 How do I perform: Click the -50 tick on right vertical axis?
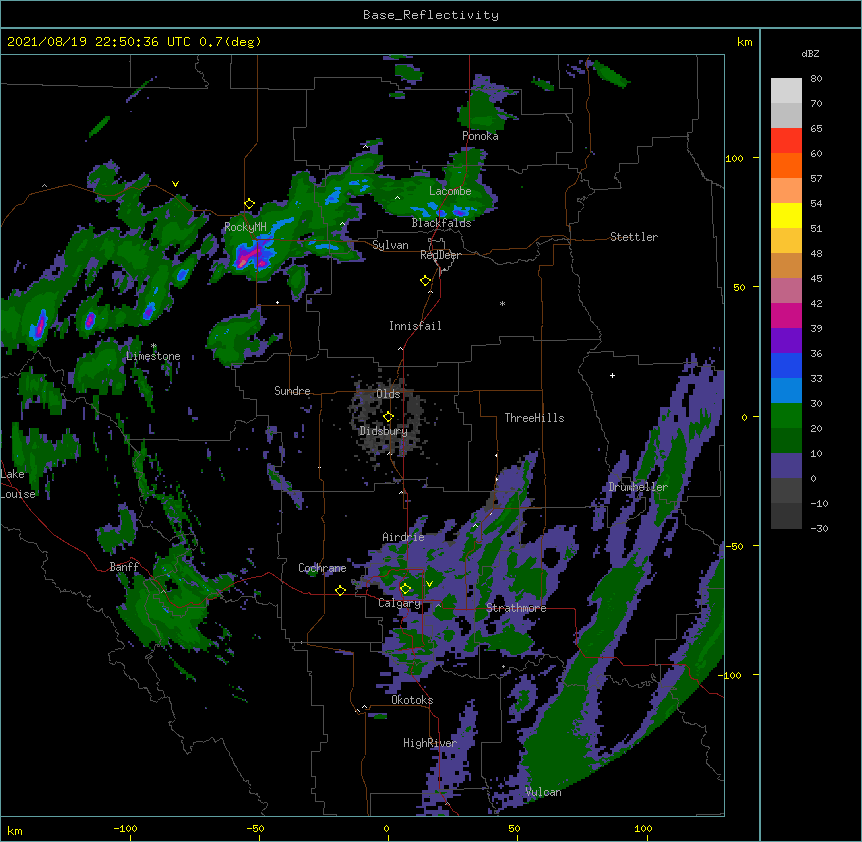734,546
